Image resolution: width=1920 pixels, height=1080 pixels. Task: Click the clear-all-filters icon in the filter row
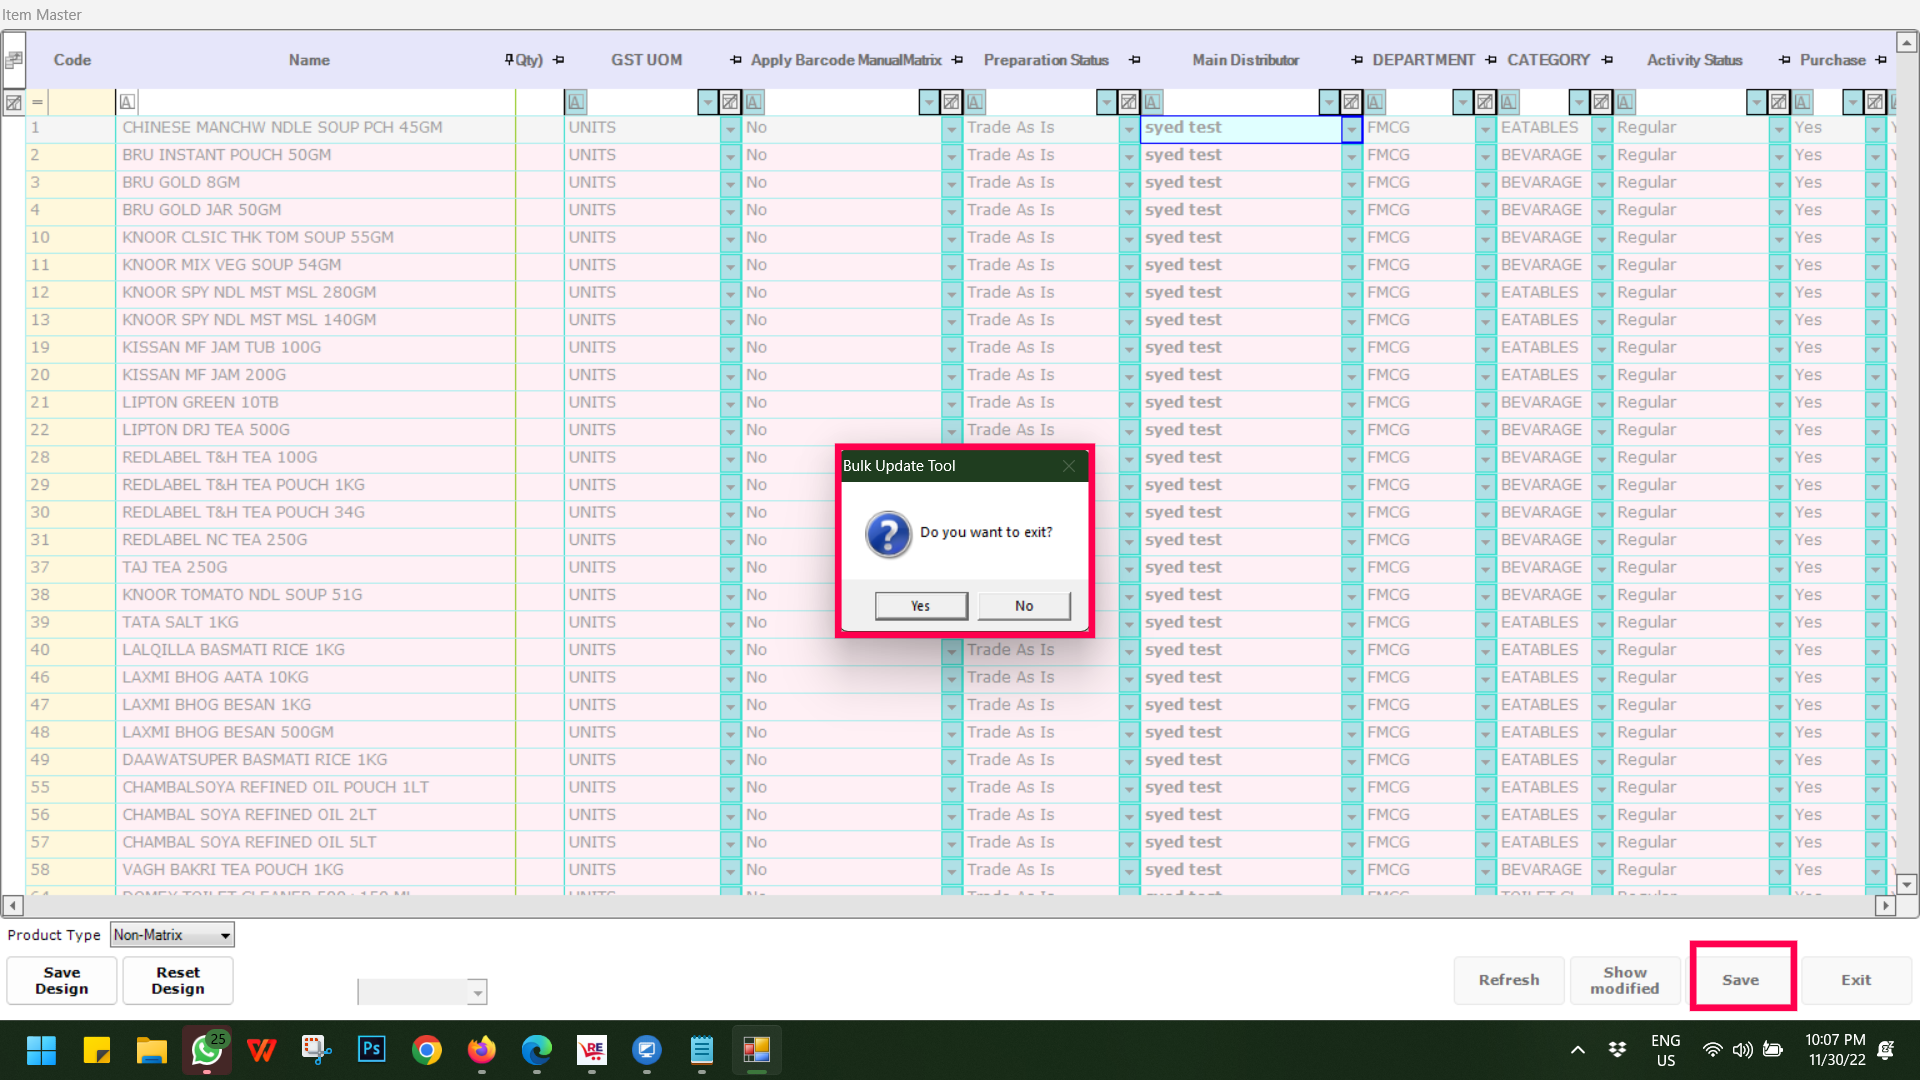(x=13, y=102)
